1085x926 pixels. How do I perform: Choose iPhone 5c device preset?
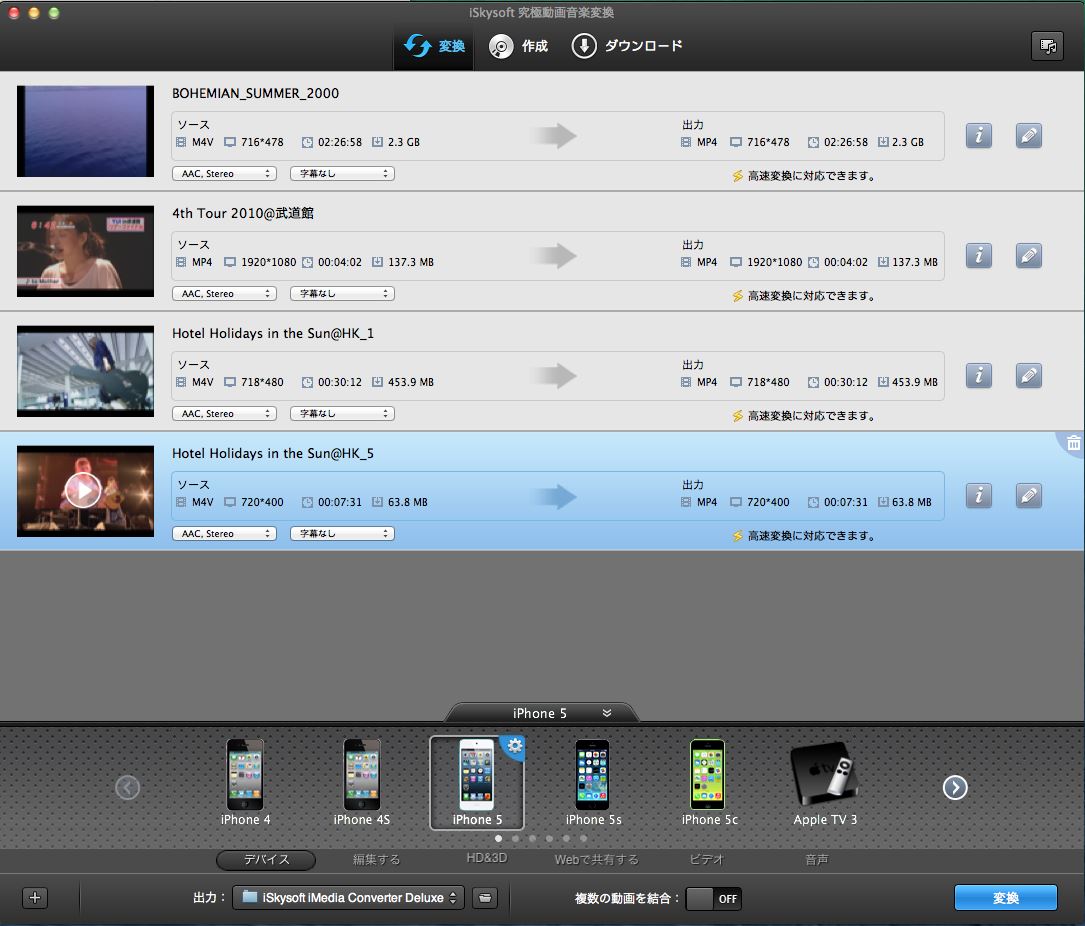[x=709, y=782]
